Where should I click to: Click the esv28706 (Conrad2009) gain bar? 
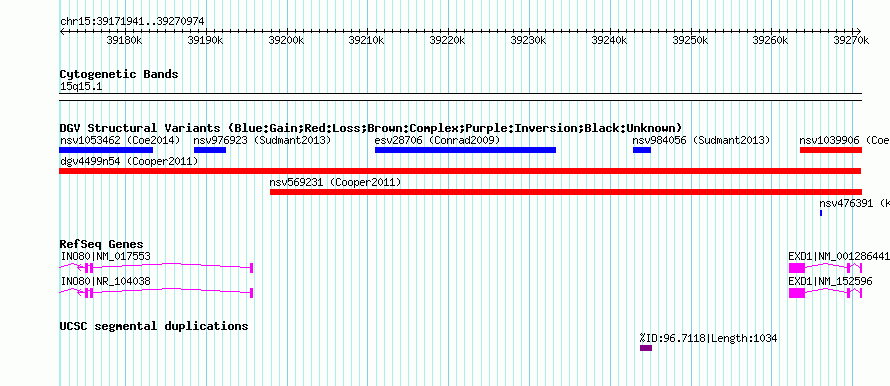pos(465,150)
